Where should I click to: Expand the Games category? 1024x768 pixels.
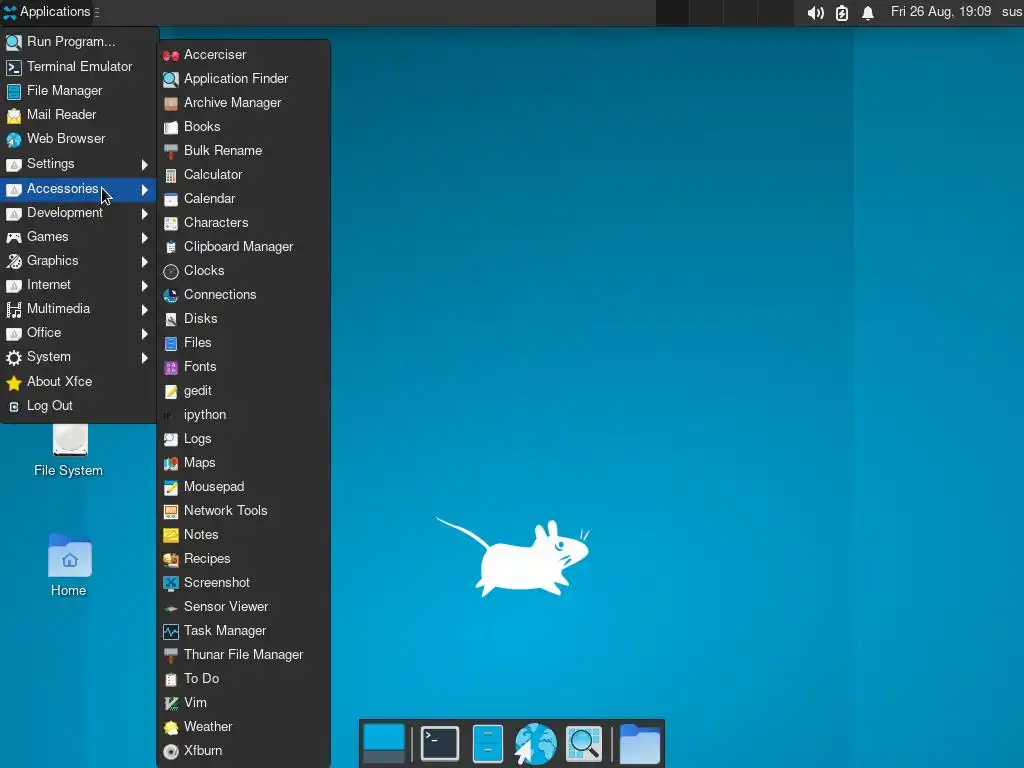78,237
